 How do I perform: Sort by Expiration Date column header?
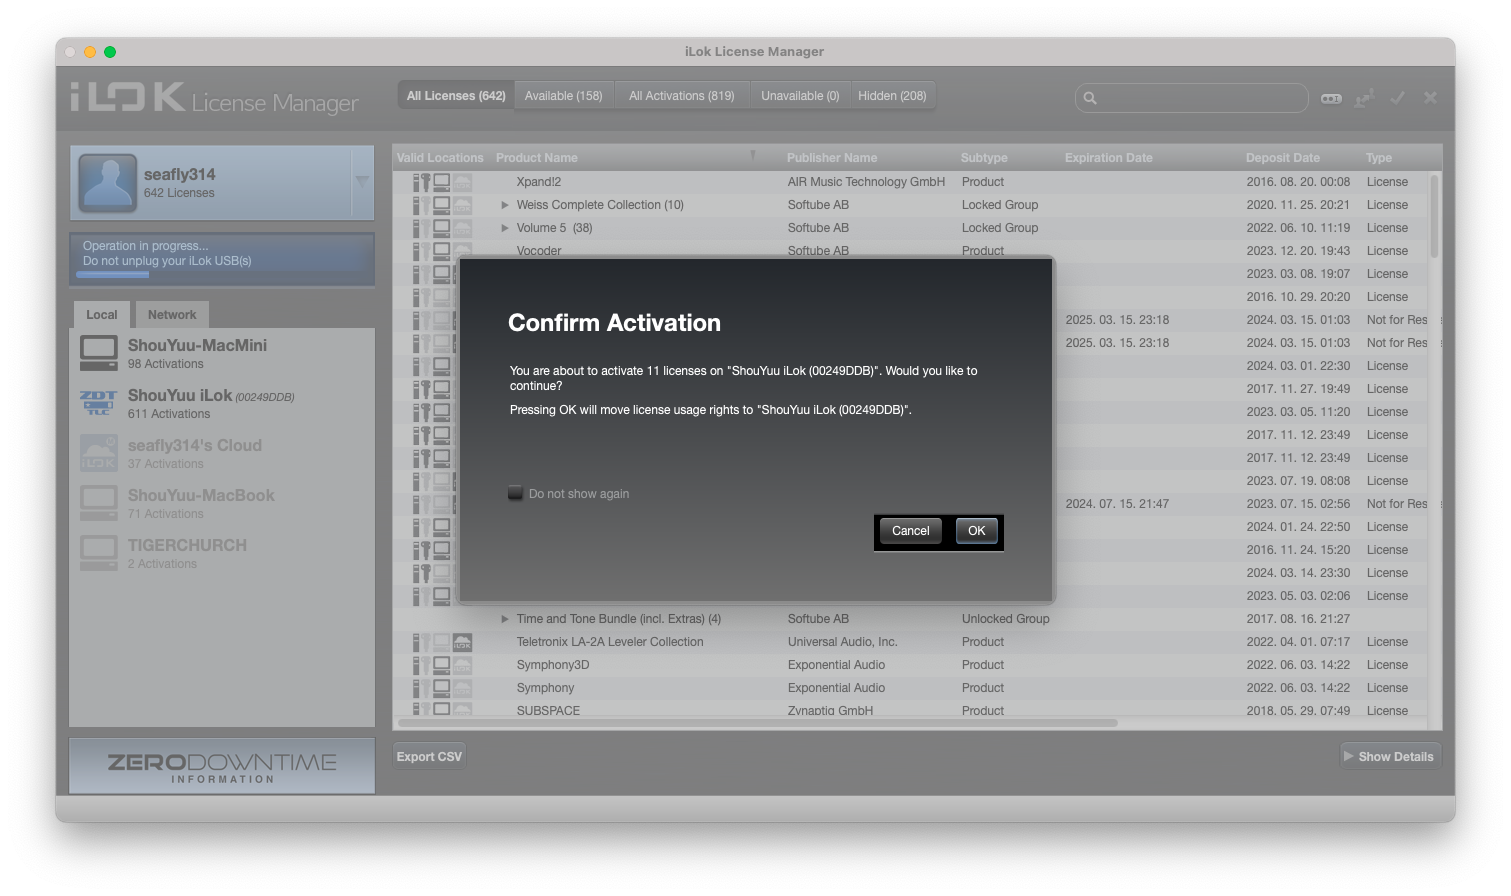1108,158
